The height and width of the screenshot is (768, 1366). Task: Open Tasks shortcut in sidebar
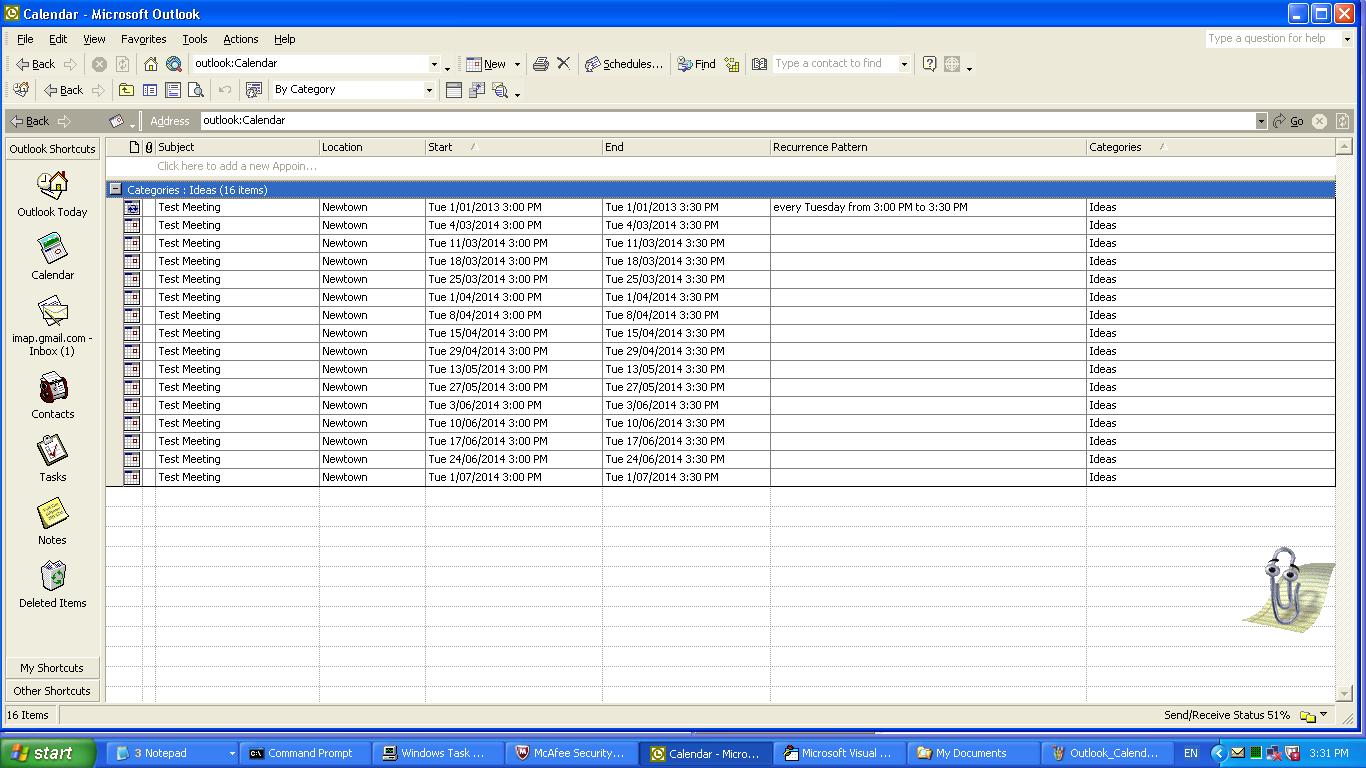pyautogui.click(x=52, y=458)
